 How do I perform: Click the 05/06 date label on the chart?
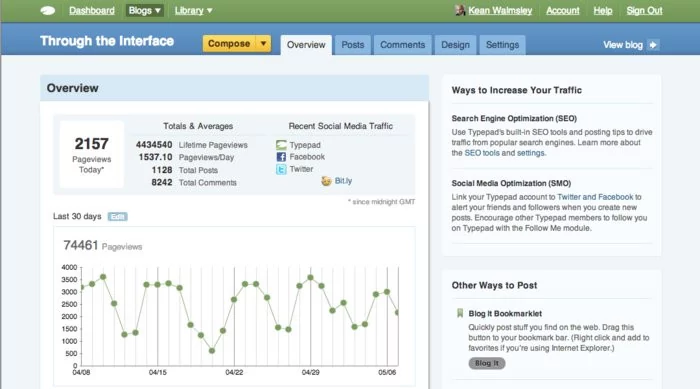[387, 372]
